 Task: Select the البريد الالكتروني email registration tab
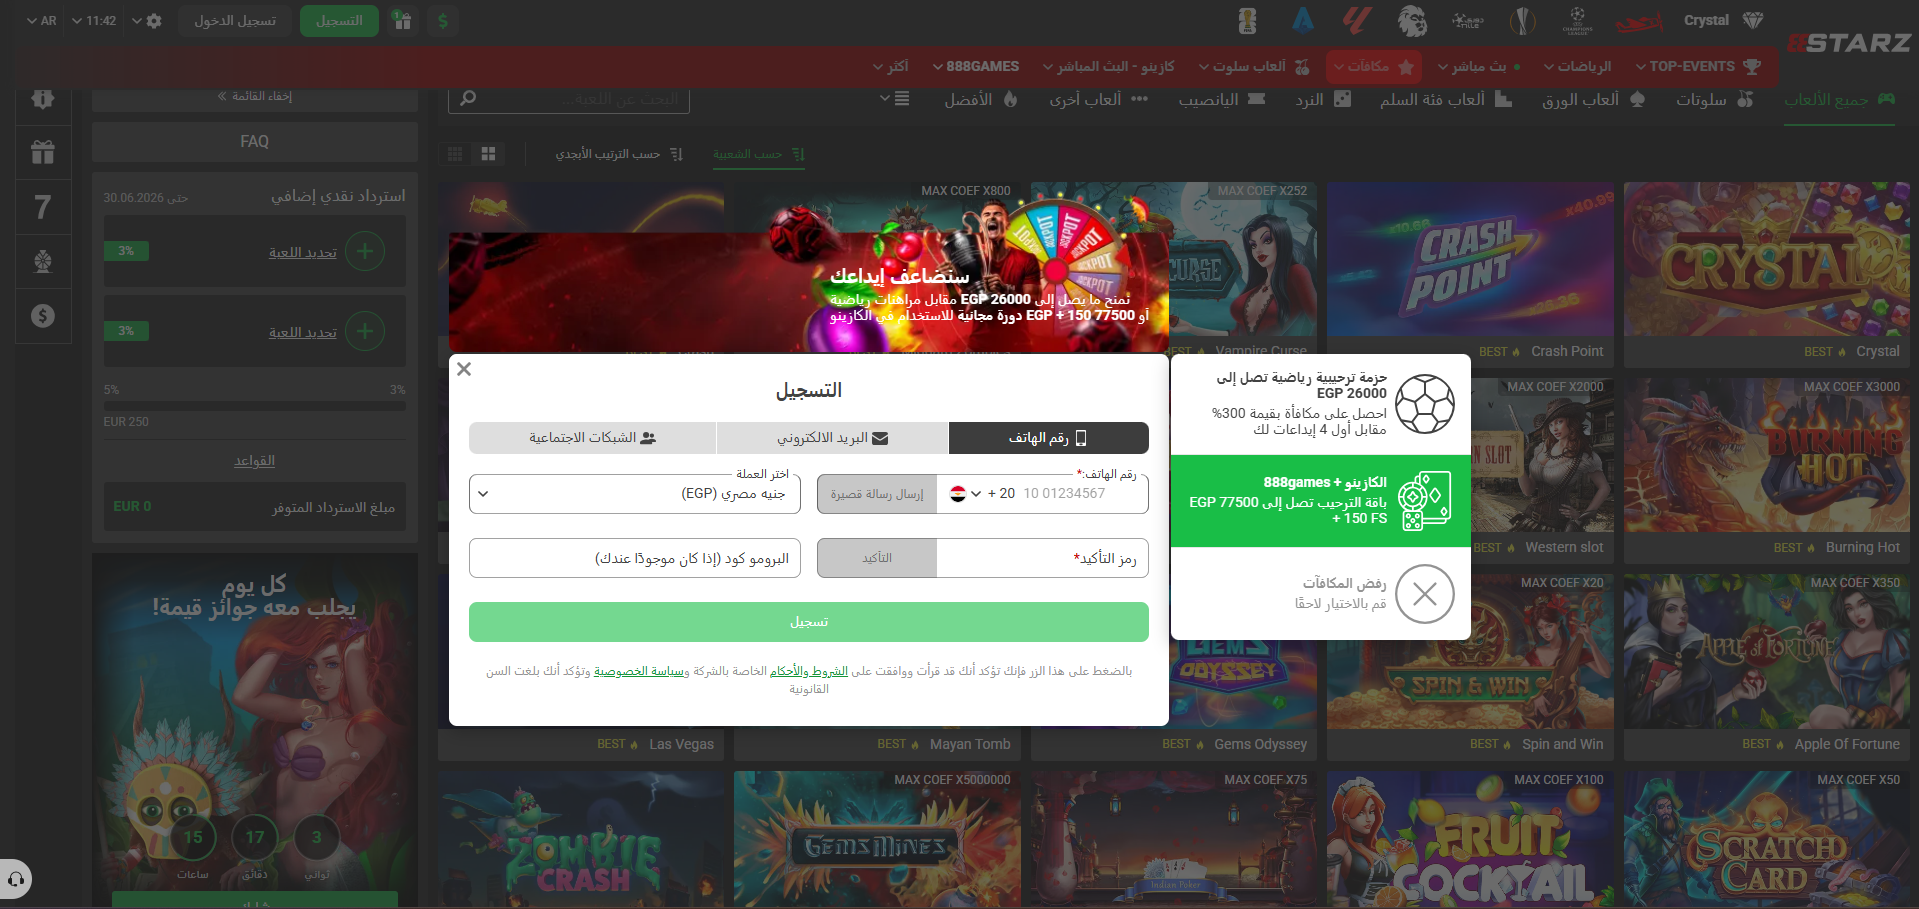832,438
